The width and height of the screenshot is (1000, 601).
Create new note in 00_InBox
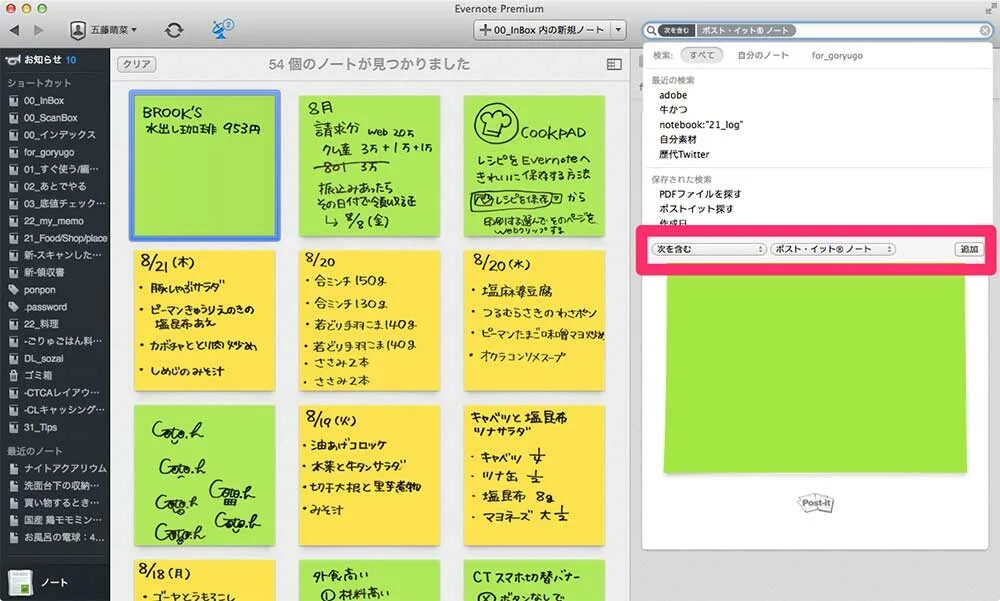coord(541,30)
